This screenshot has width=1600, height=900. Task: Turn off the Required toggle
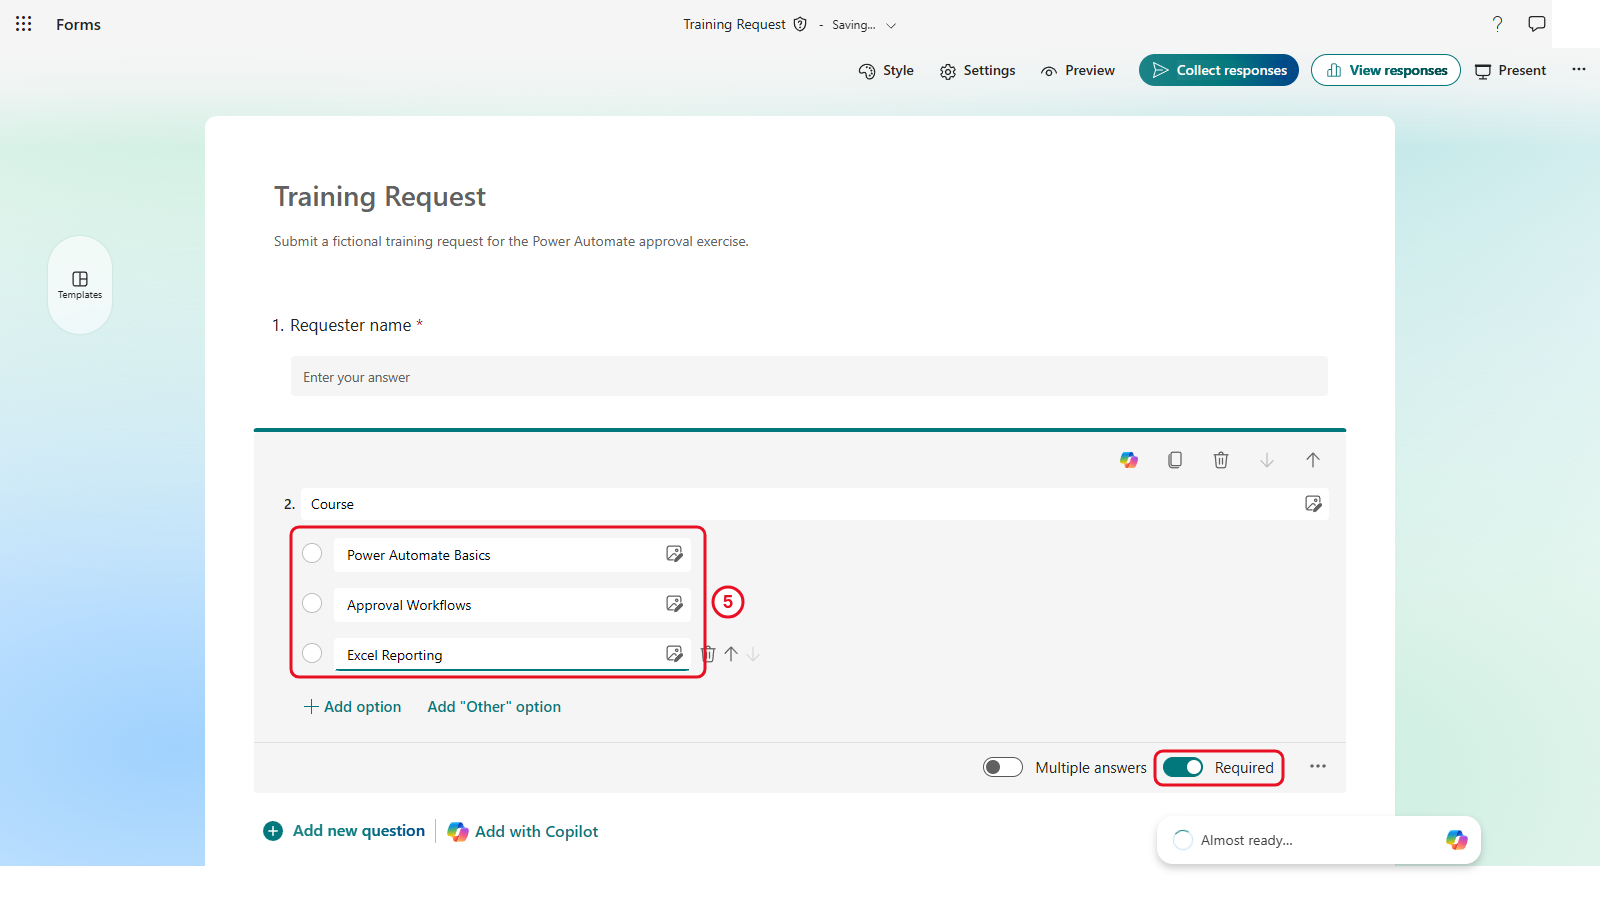coord(1183,767)
